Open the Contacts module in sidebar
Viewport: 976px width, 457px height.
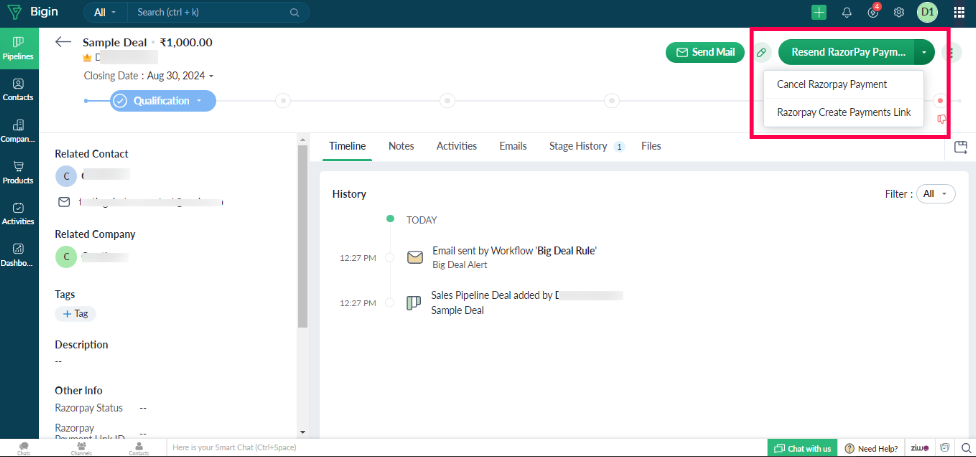point(19,90)
